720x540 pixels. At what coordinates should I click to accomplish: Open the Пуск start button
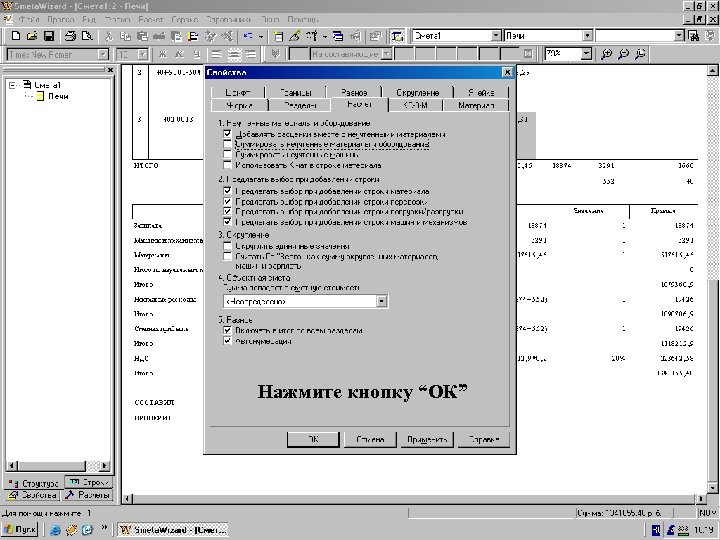pos(19,529)
